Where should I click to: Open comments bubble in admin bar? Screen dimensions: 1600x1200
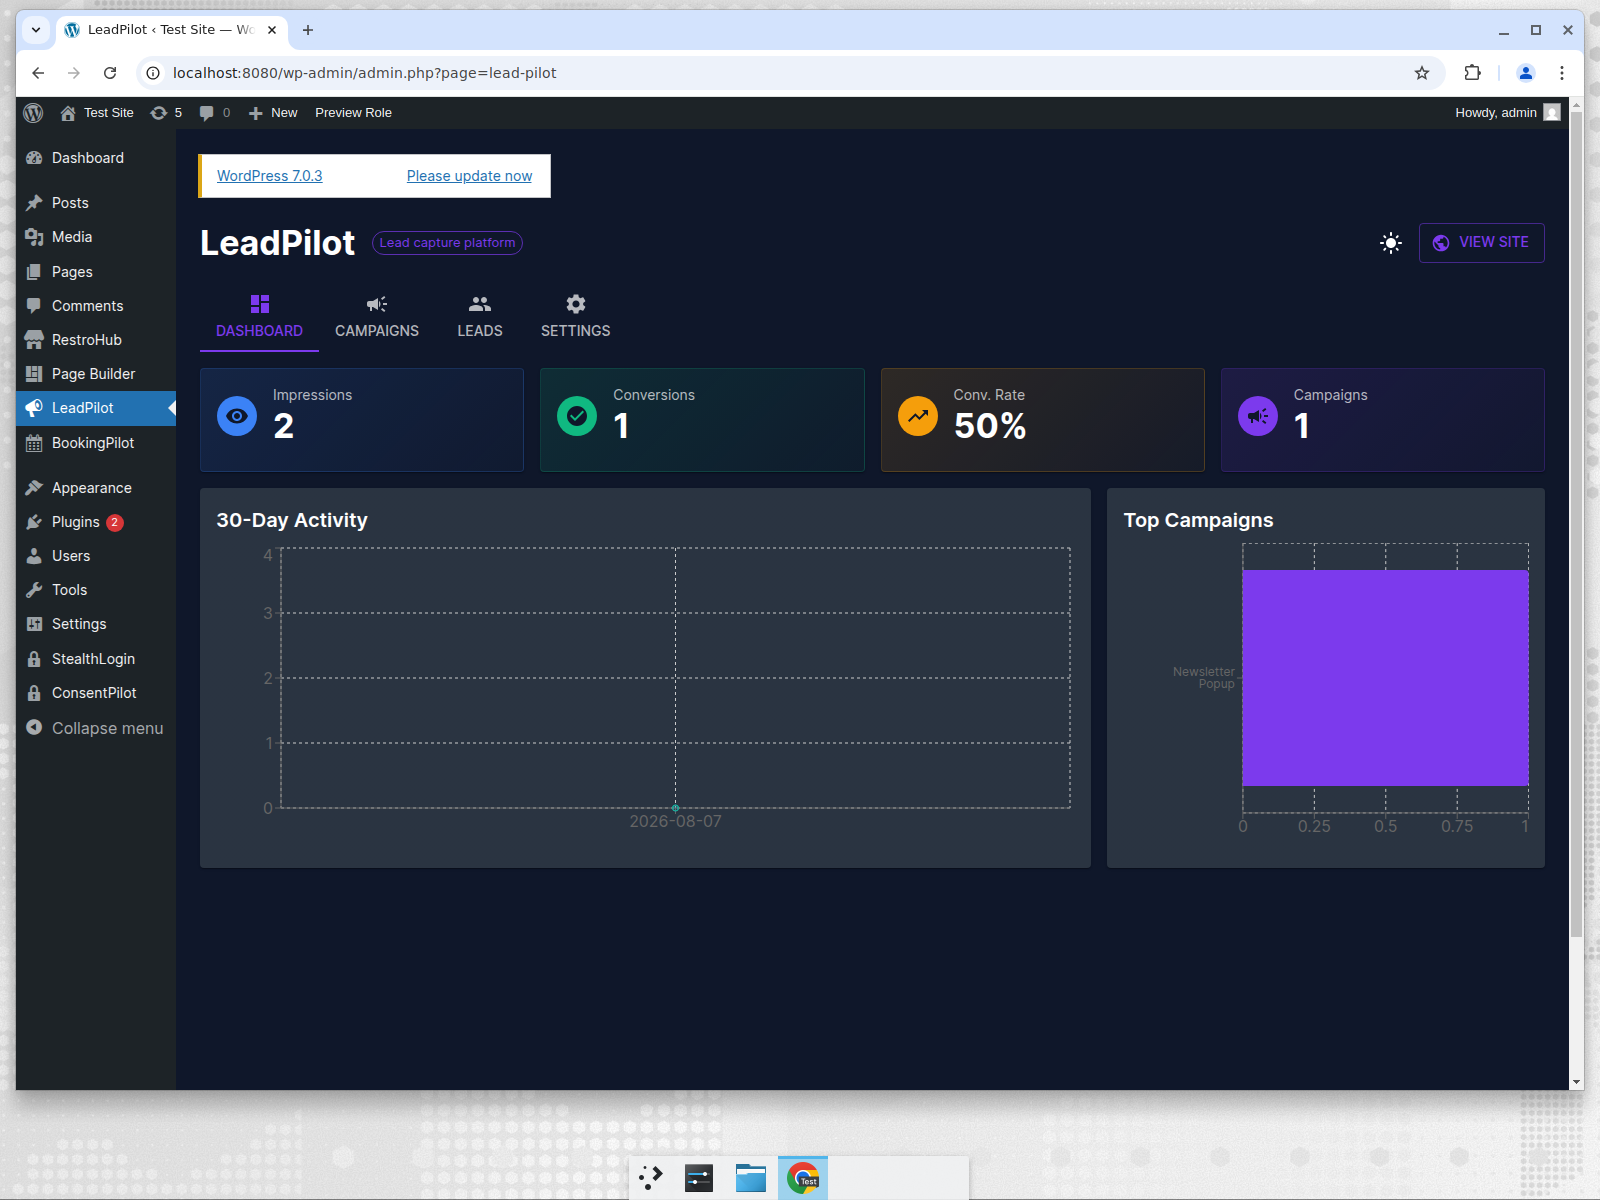(214, 113)
